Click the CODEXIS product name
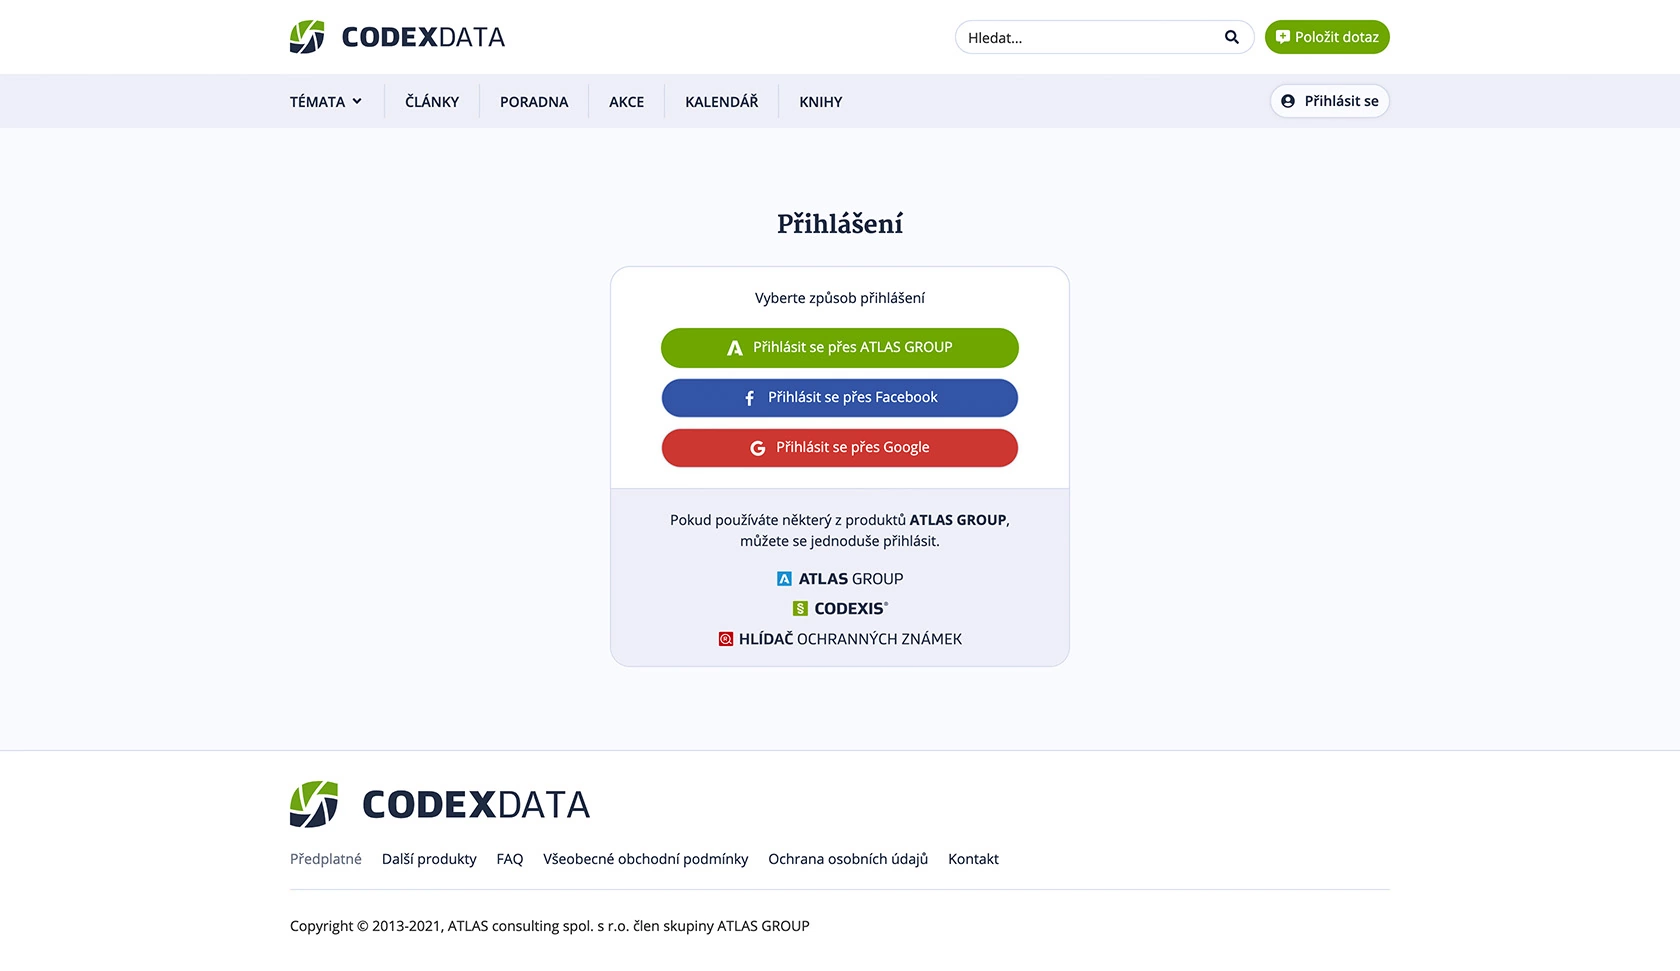The image size is (1680, 971). point(851,609)
